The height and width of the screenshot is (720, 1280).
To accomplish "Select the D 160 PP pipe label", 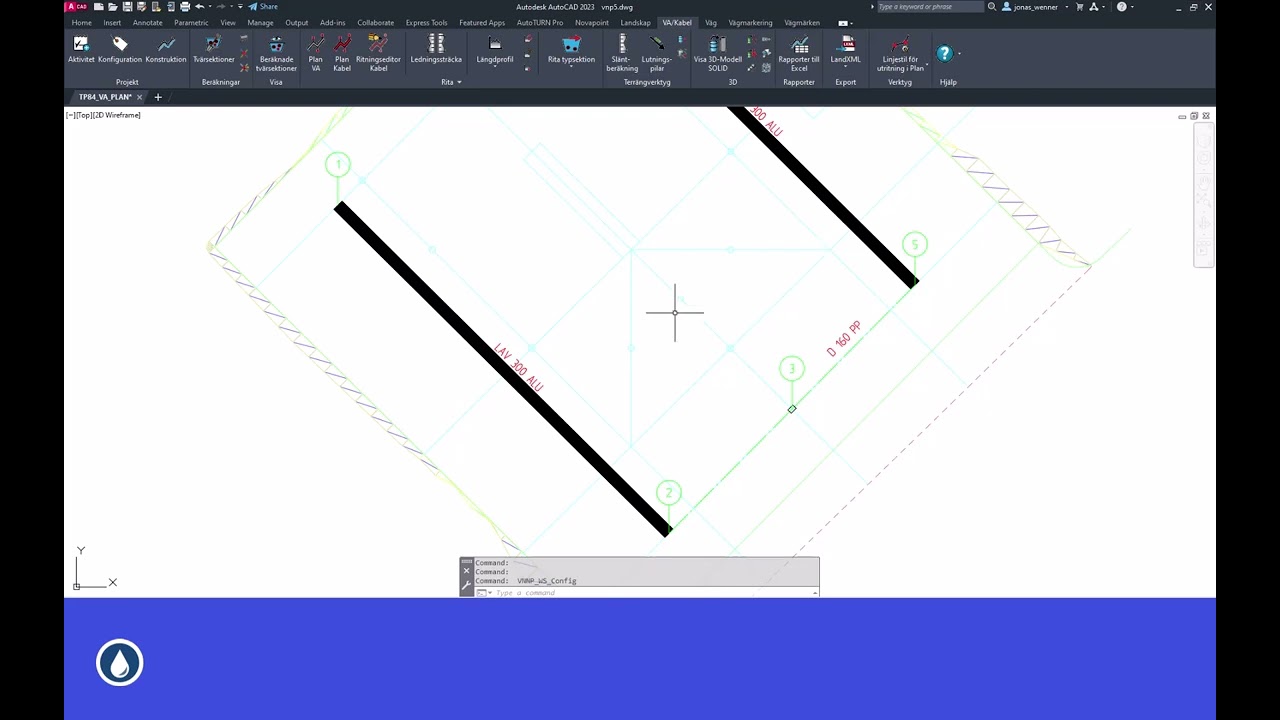I will tap(844, 339).
